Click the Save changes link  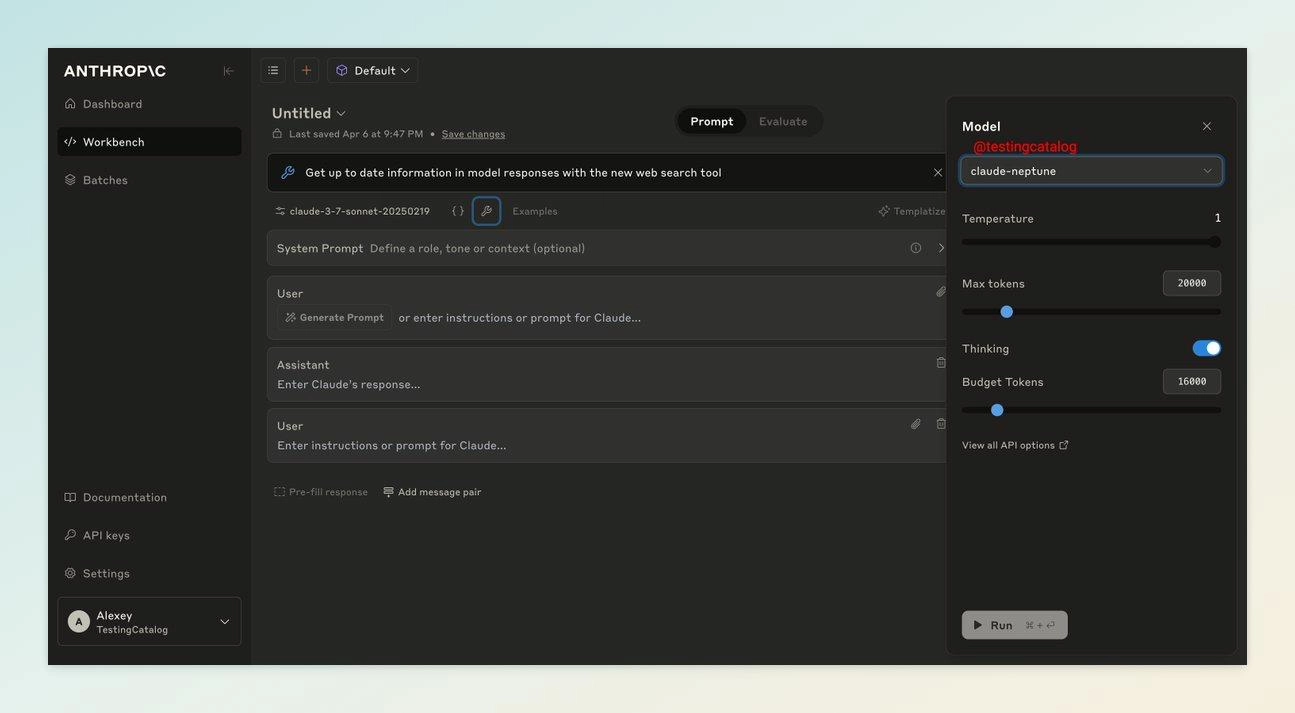point(473,134)
